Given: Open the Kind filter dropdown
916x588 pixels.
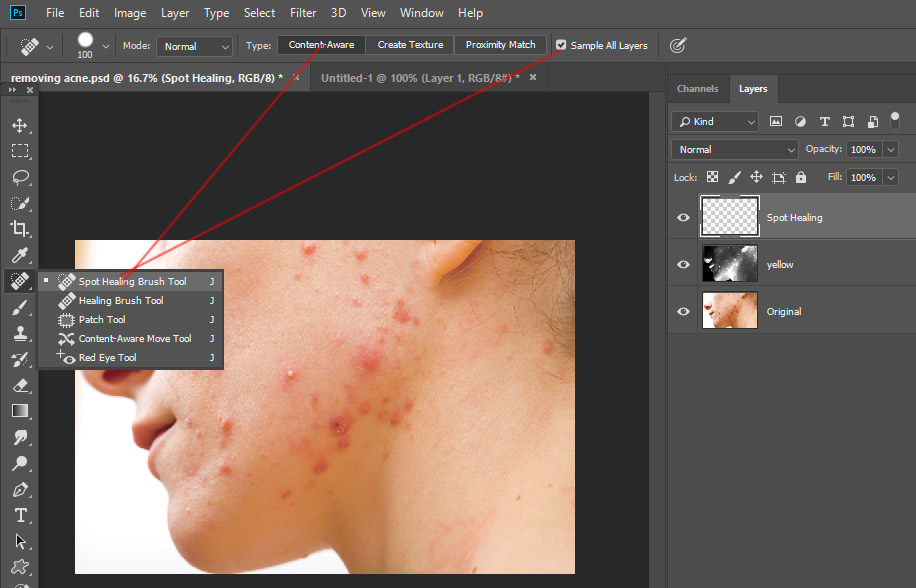Looking at the screenshot, I should click(x=714, y=121).
